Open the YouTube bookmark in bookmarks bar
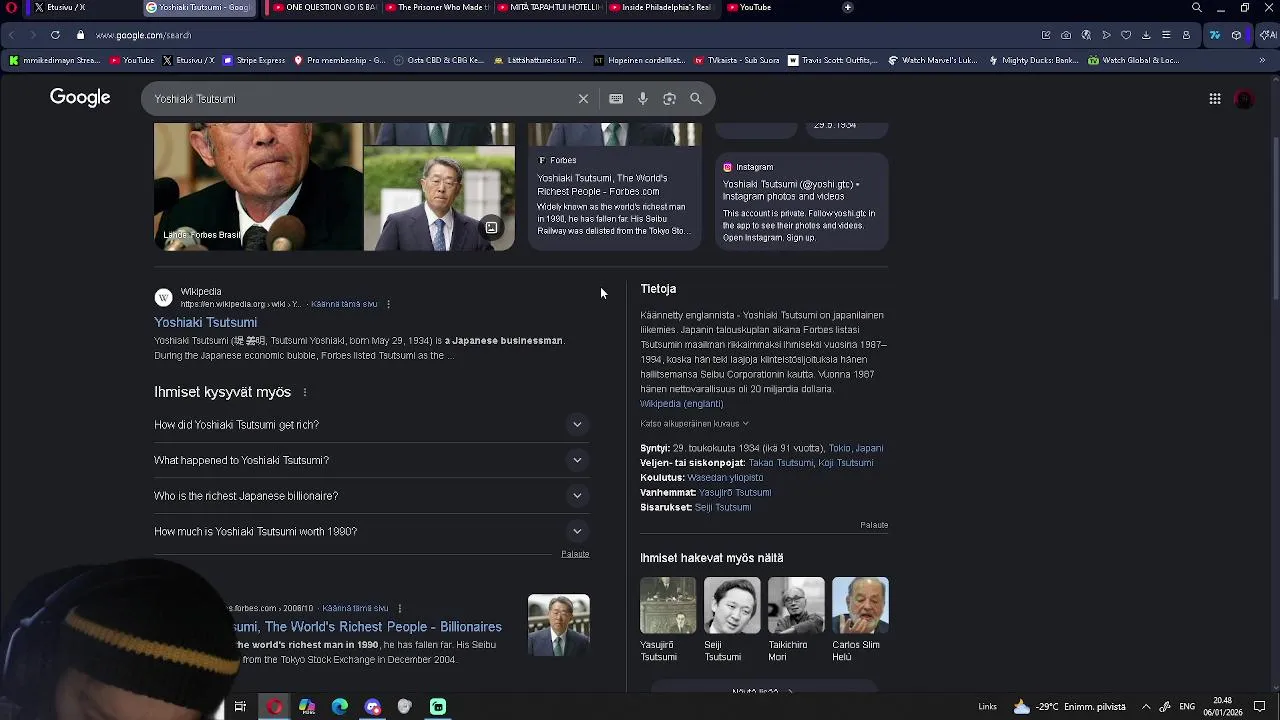Screen dimensions: 1280x720 [x=131, y=60]
